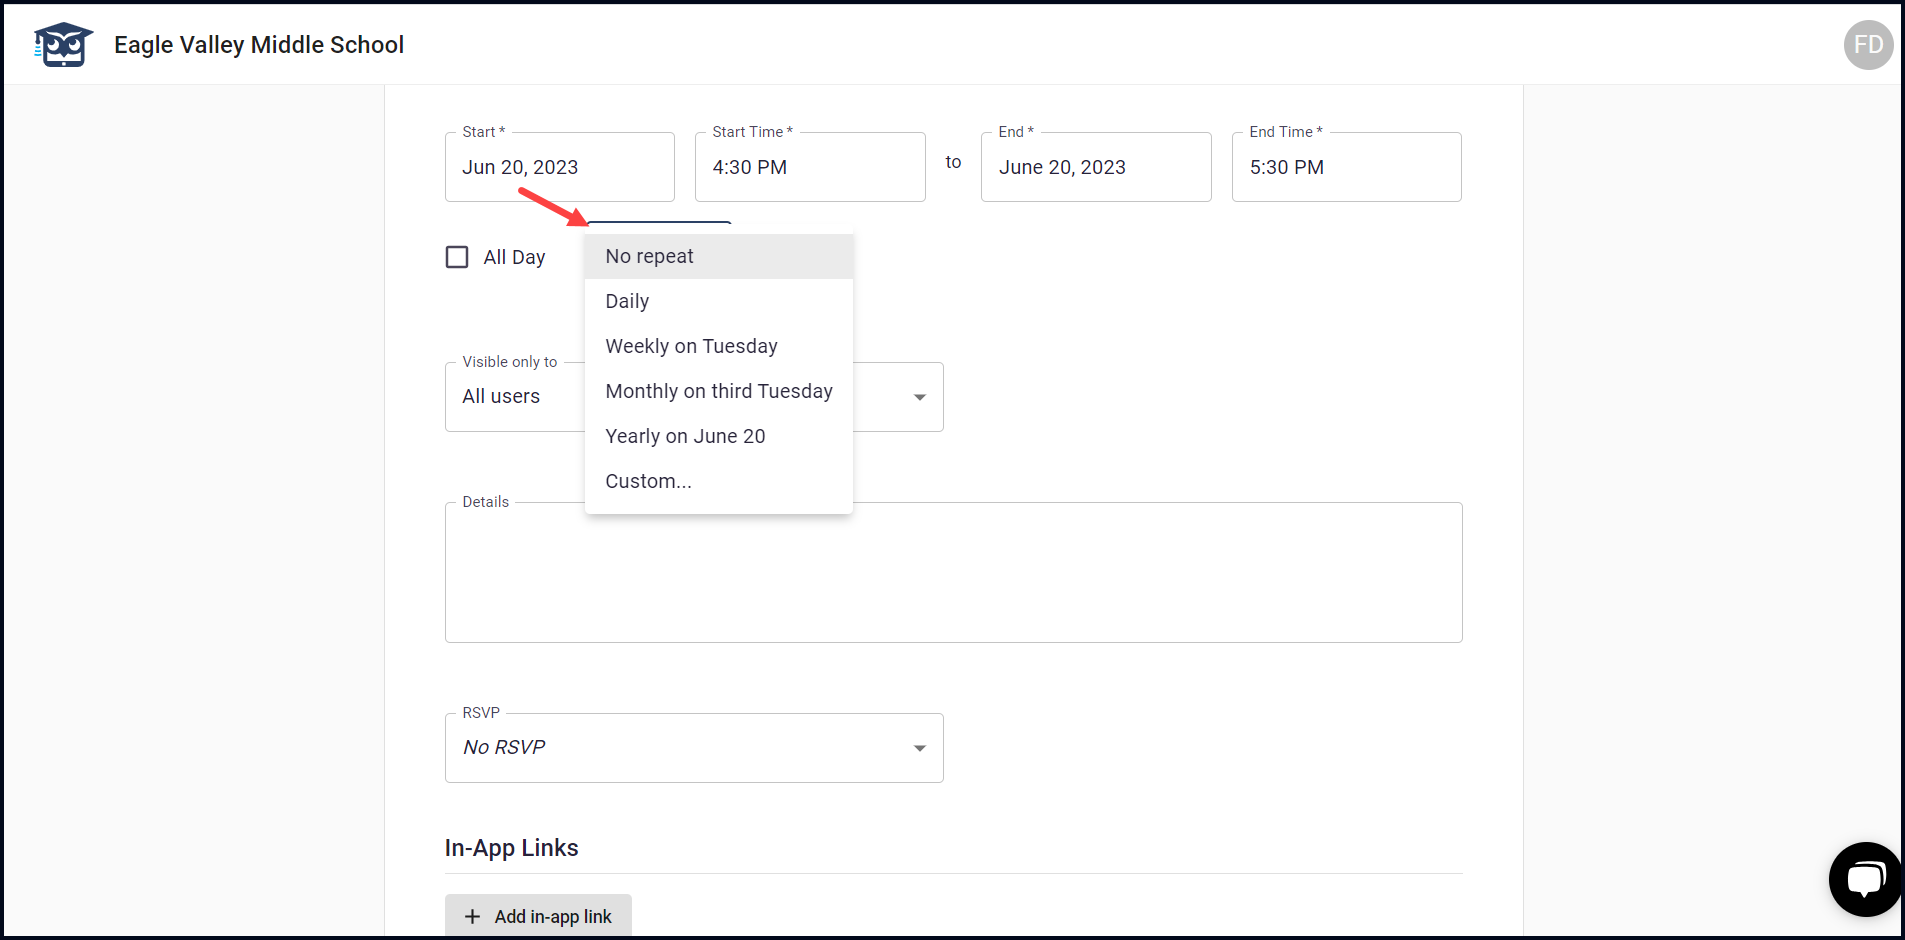Click the End Time field showing 5:30 PM
Viewport: 1905px width, 940px height.
coord(1347,167)
